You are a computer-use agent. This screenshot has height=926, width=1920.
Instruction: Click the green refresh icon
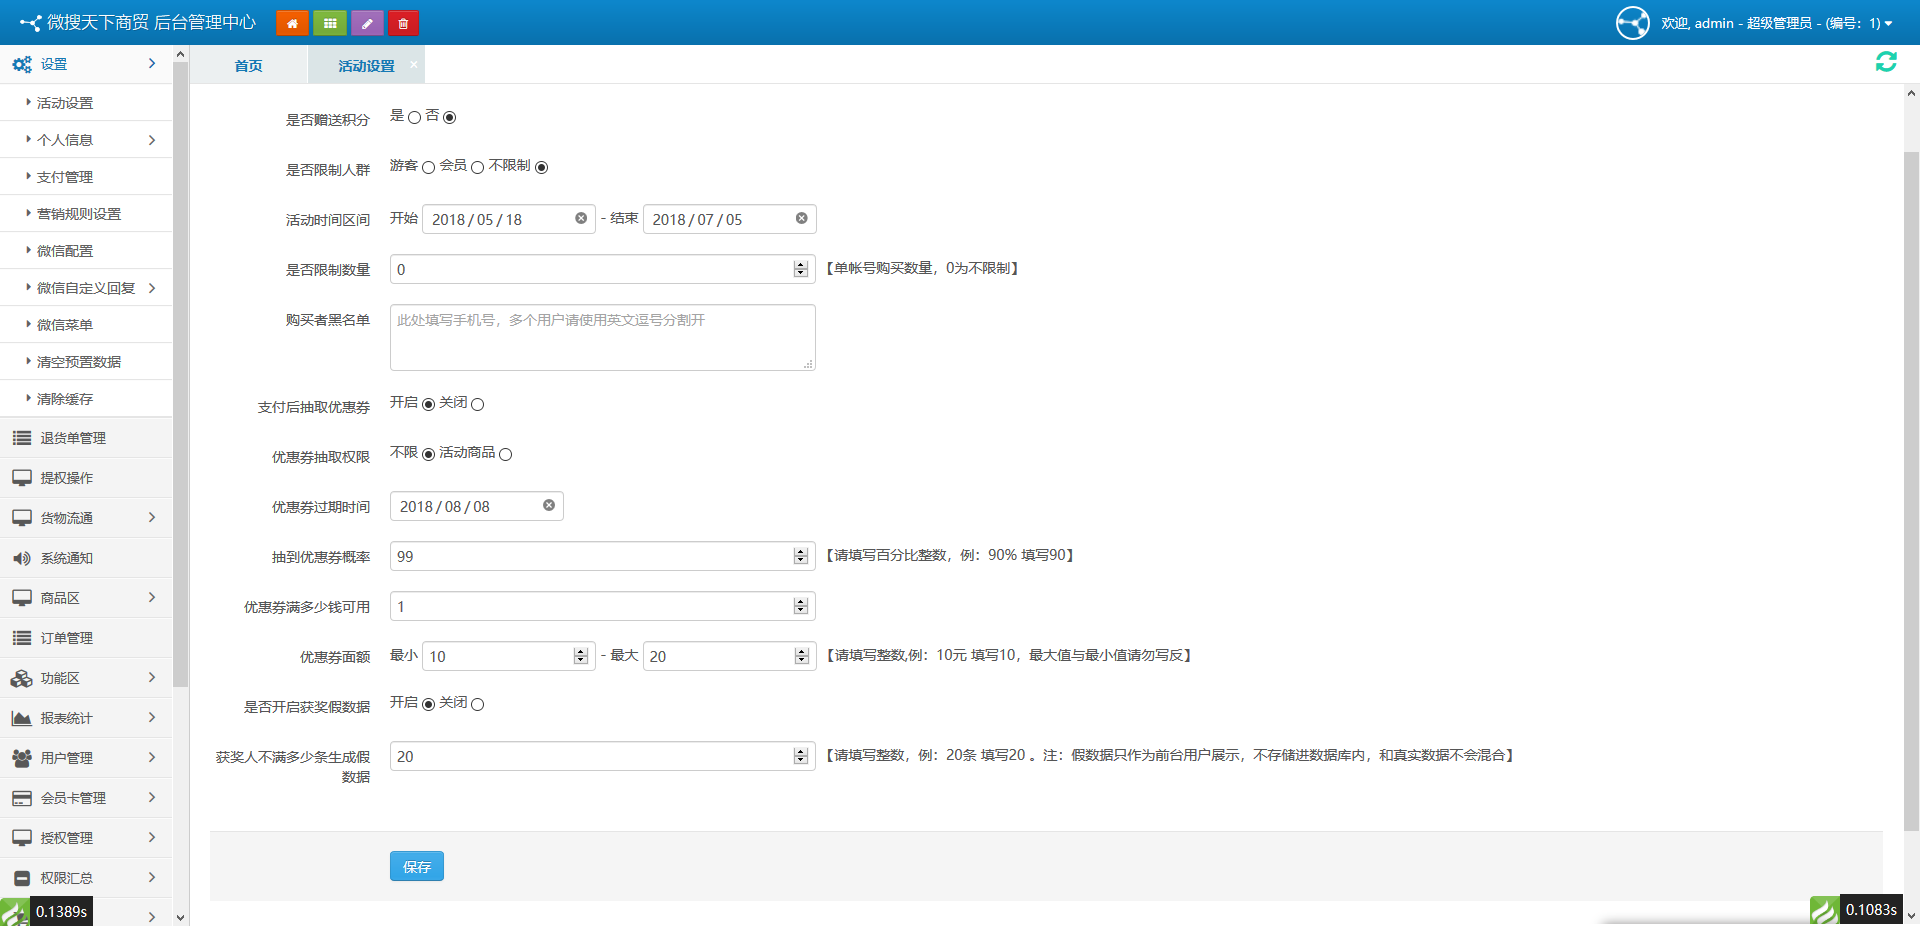1886,62
